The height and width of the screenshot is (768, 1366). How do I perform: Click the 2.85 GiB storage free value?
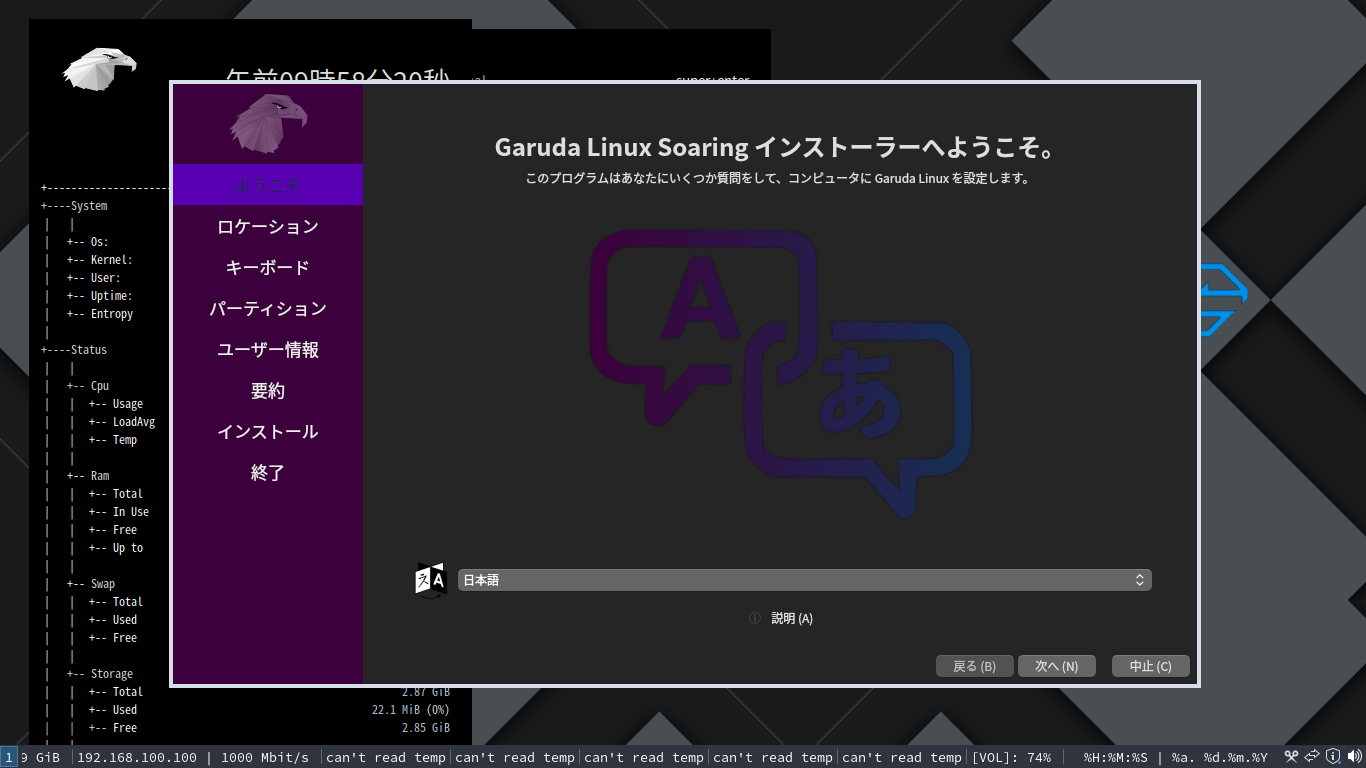(x=426, y=728)
